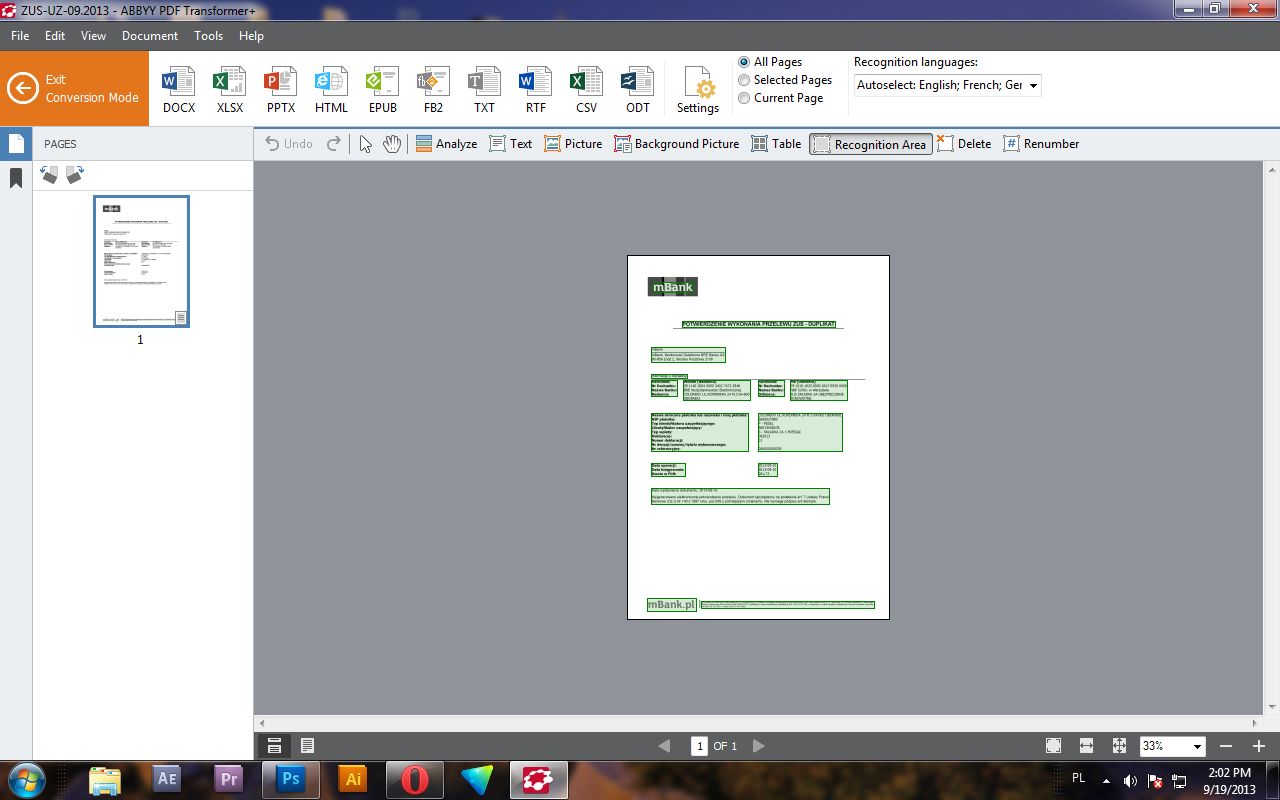Screen dimensions: 1280x800
Task: Show the Pages panel icon
Action: tap(16, 144)
